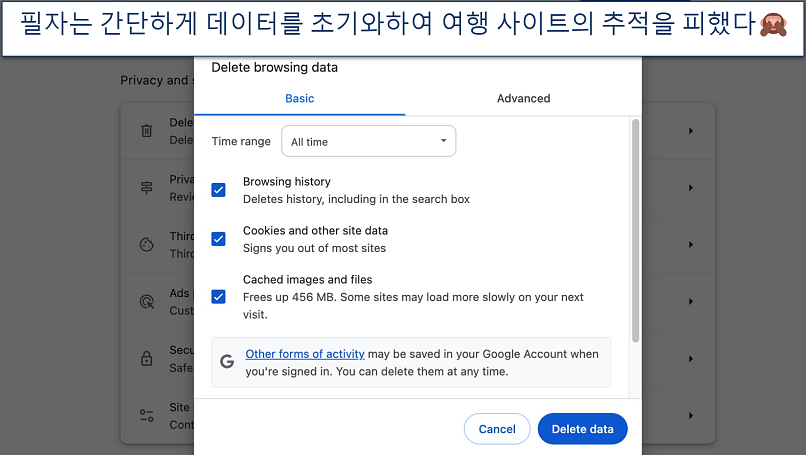Select the Basic tab

click(x=299, y=98)
